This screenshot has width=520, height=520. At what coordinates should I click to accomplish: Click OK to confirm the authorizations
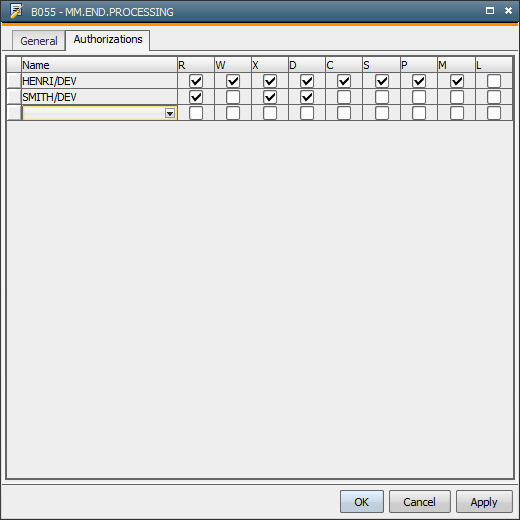[x=362, y=502]
